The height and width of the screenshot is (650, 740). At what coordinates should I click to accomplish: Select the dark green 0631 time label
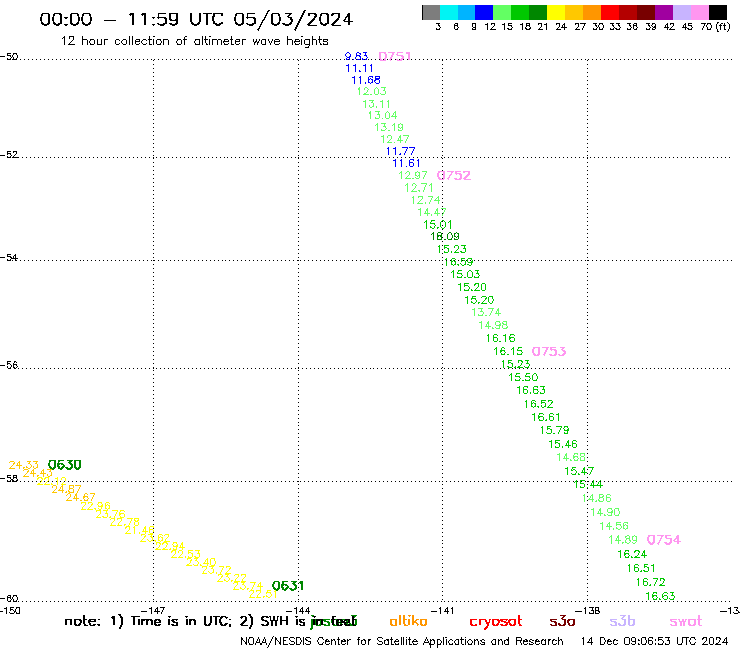[288, 586]
